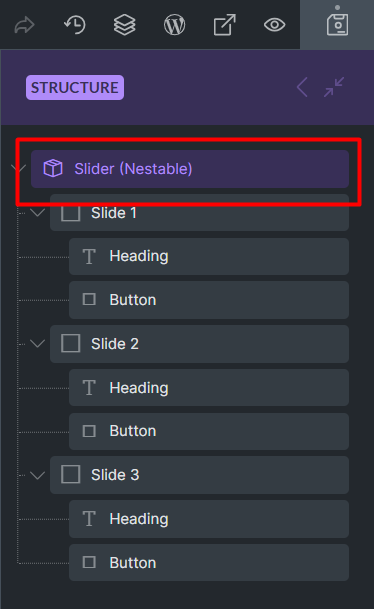Open the external link view icon
Screen dimensions: 374x609
(x=224, y=25)
